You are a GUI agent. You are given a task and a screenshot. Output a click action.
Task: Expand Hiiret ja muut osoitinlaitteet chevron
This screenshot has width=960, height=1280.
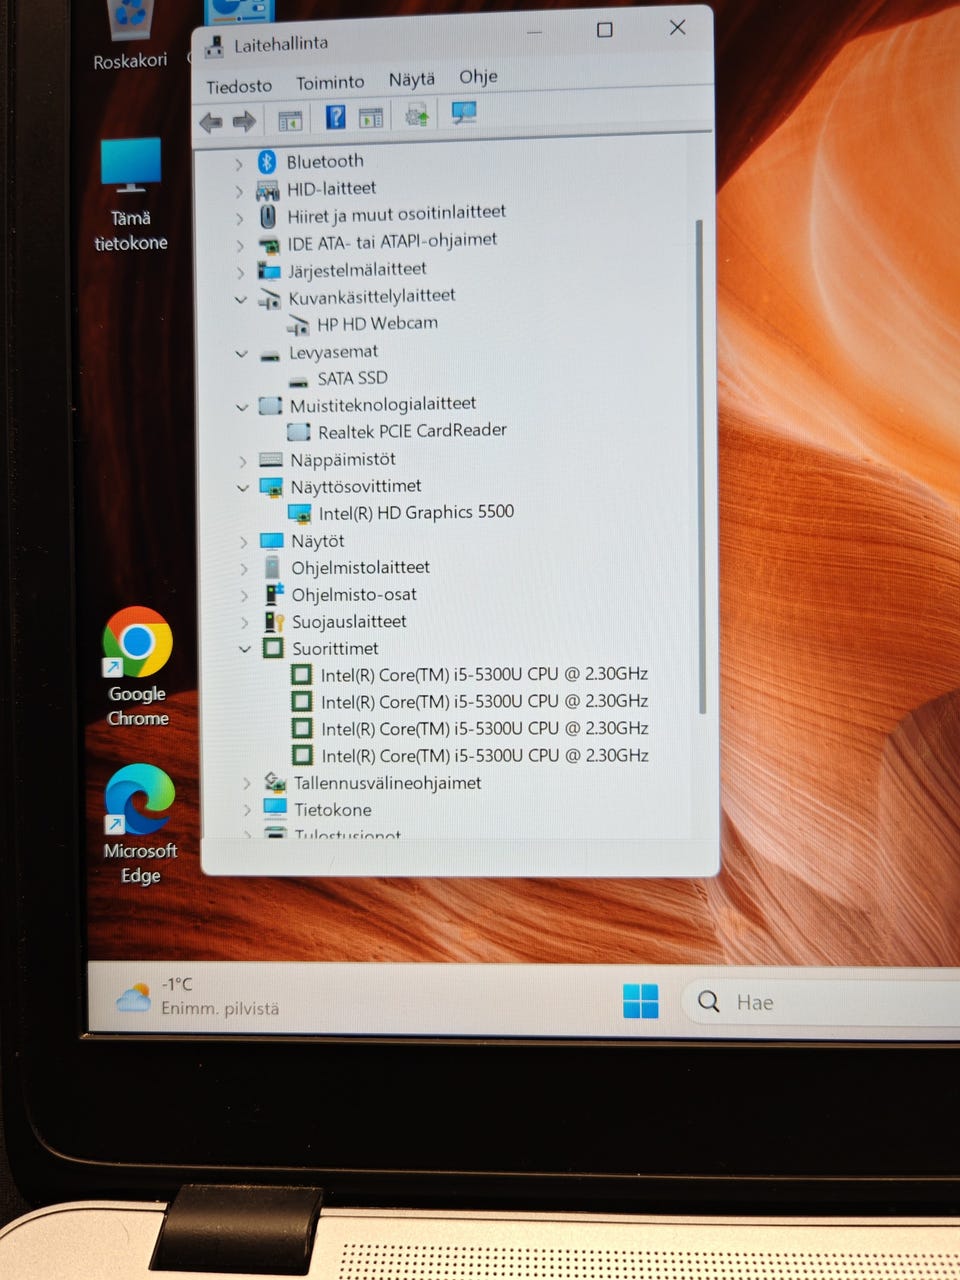pos(239,217)
